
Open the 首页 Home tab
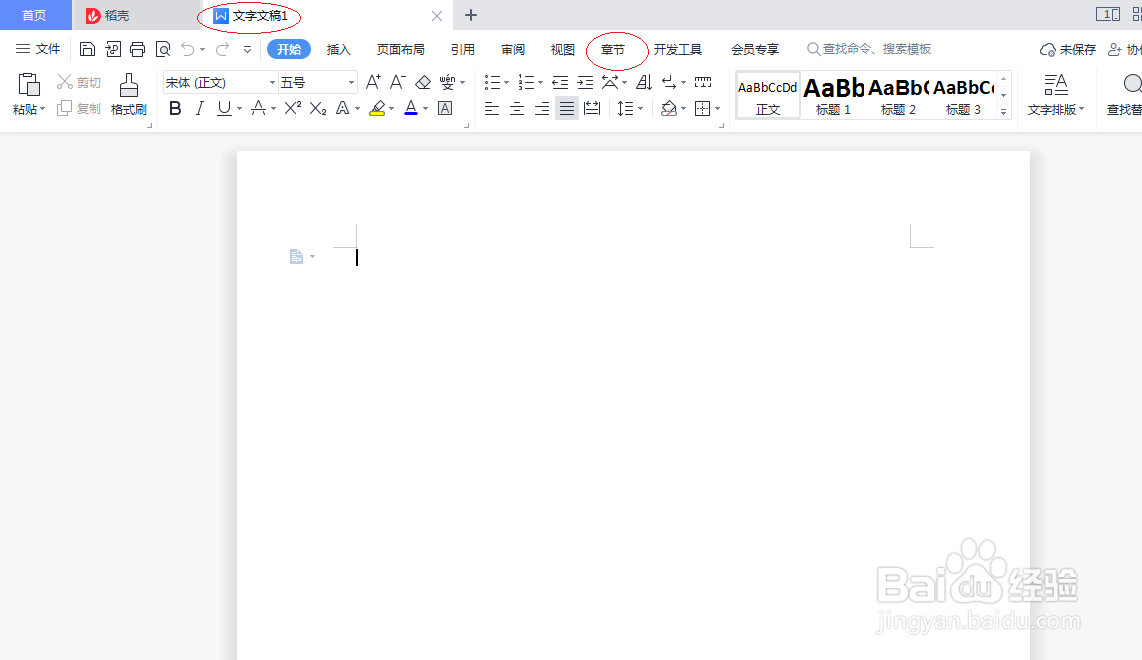point(34,15)
